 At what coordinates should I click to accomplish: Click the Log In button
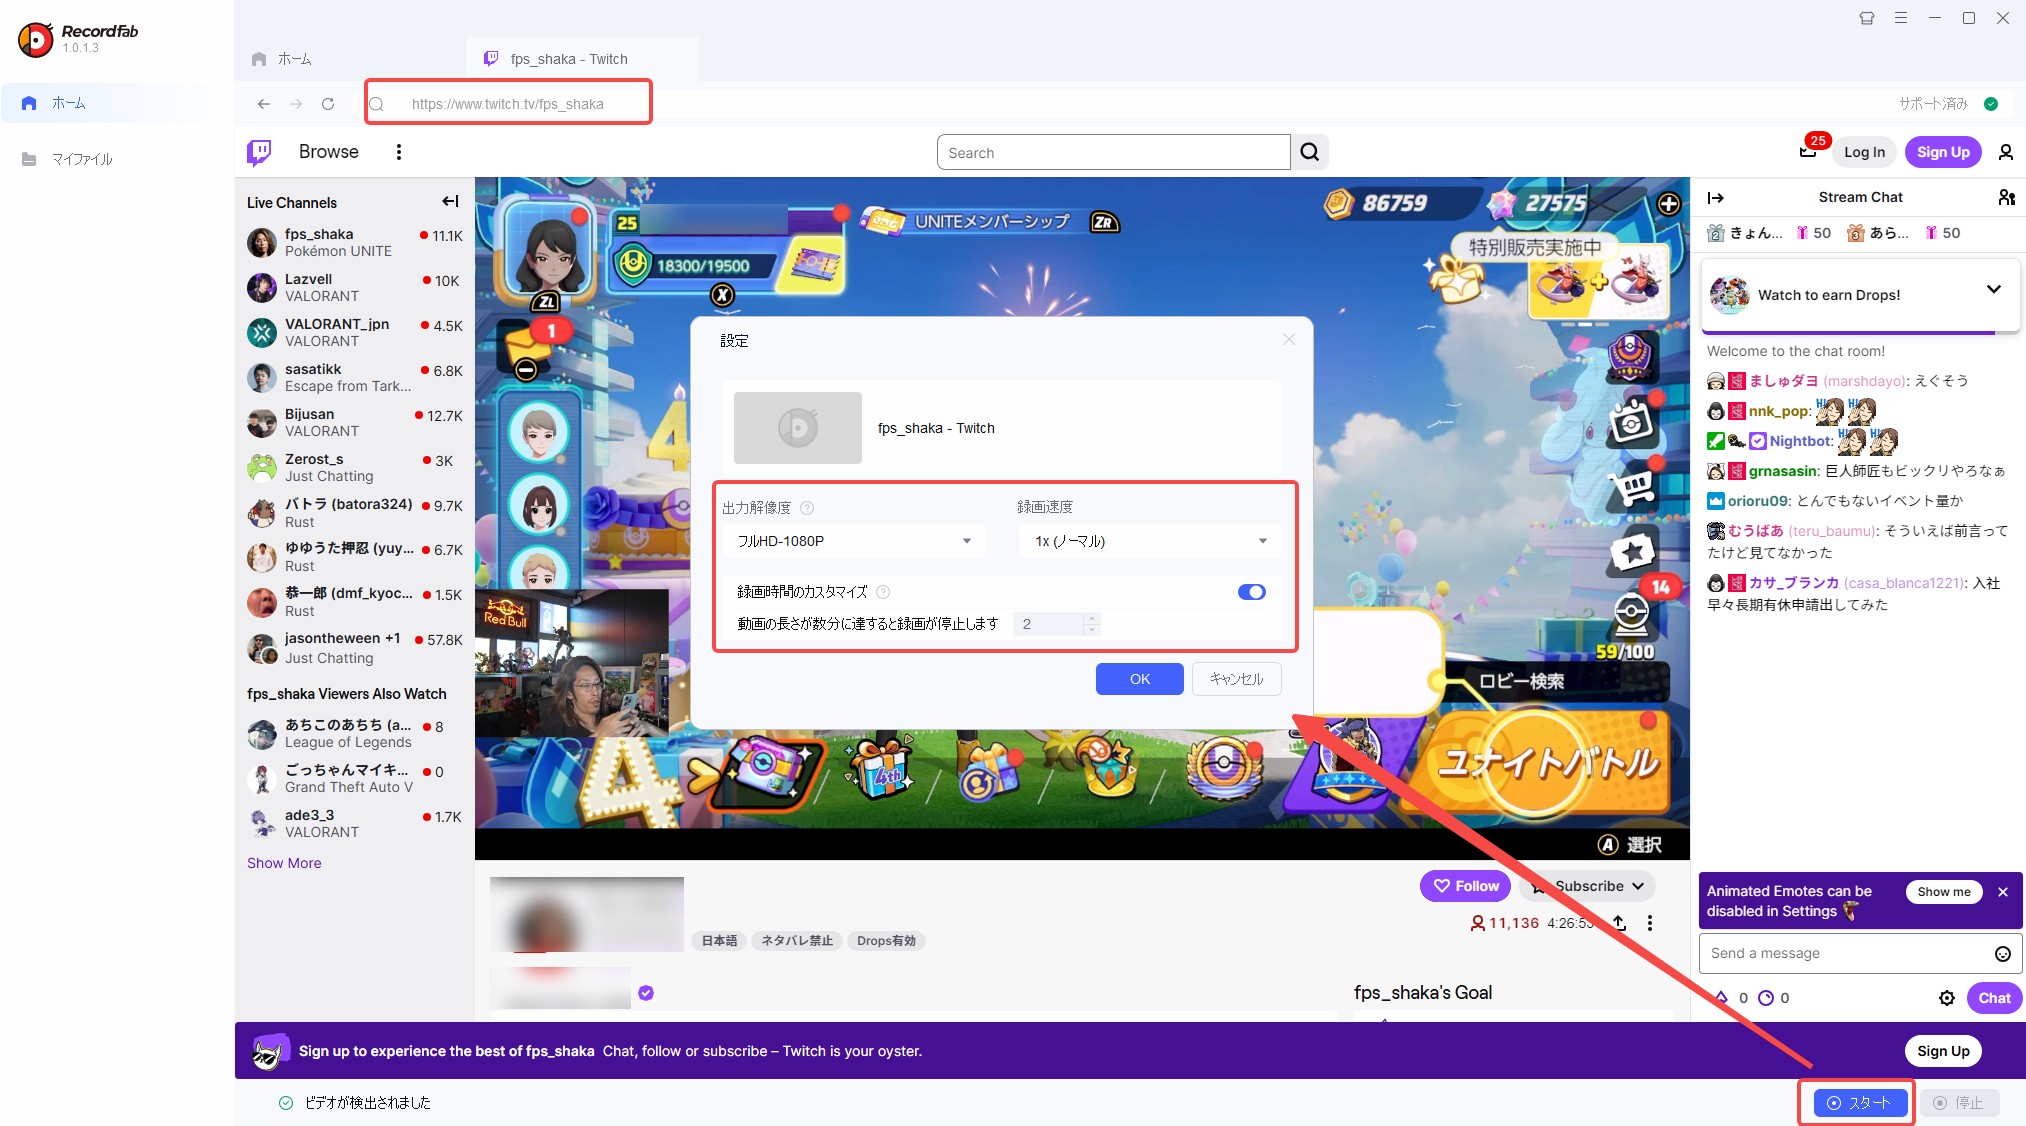click(1864, 152)
